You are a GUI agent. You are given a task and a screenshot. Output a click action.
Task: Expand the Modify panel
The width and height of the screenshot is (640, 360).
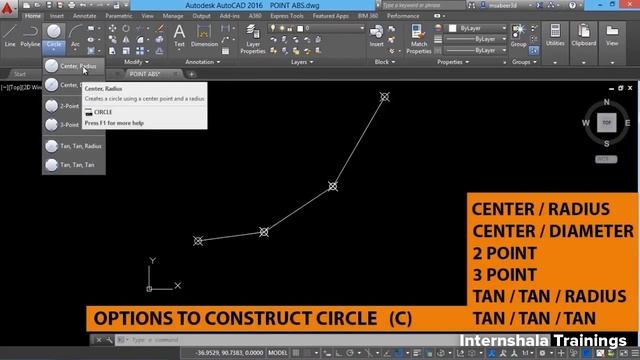coord(136,62)
